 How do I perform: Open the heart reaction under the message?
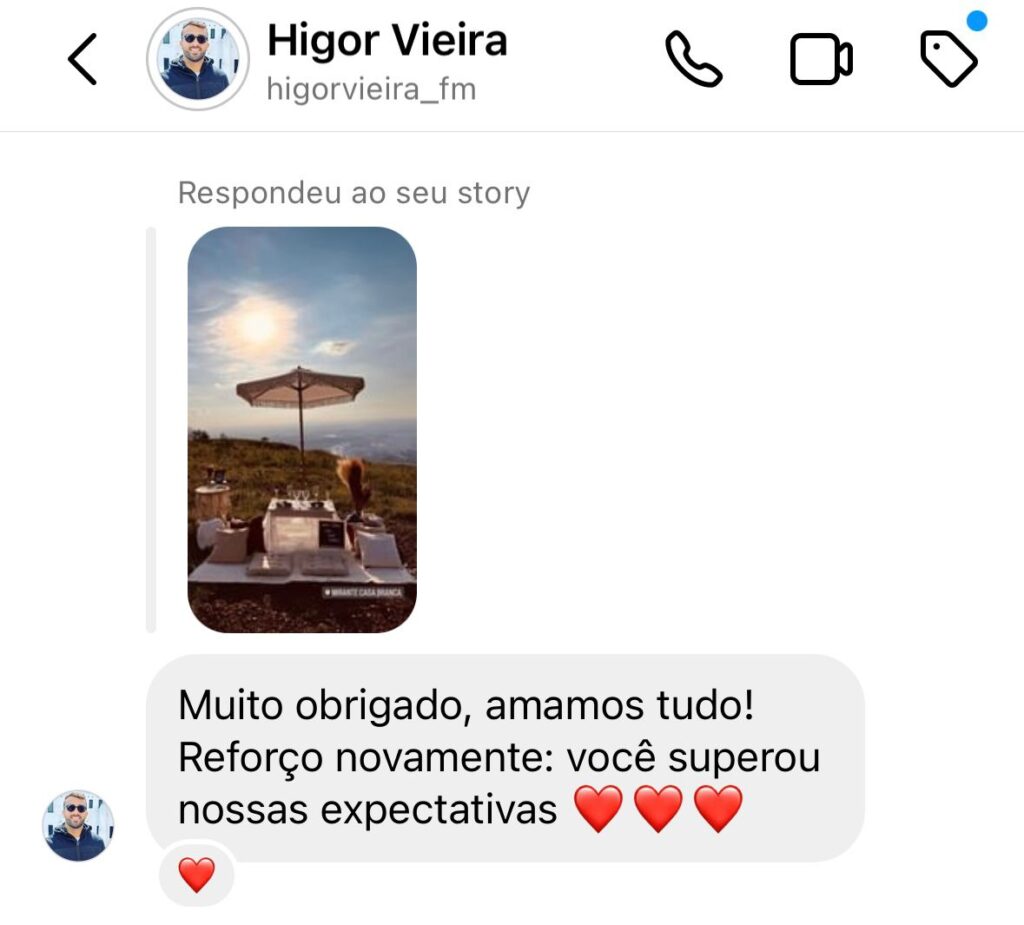pos(197,875)
